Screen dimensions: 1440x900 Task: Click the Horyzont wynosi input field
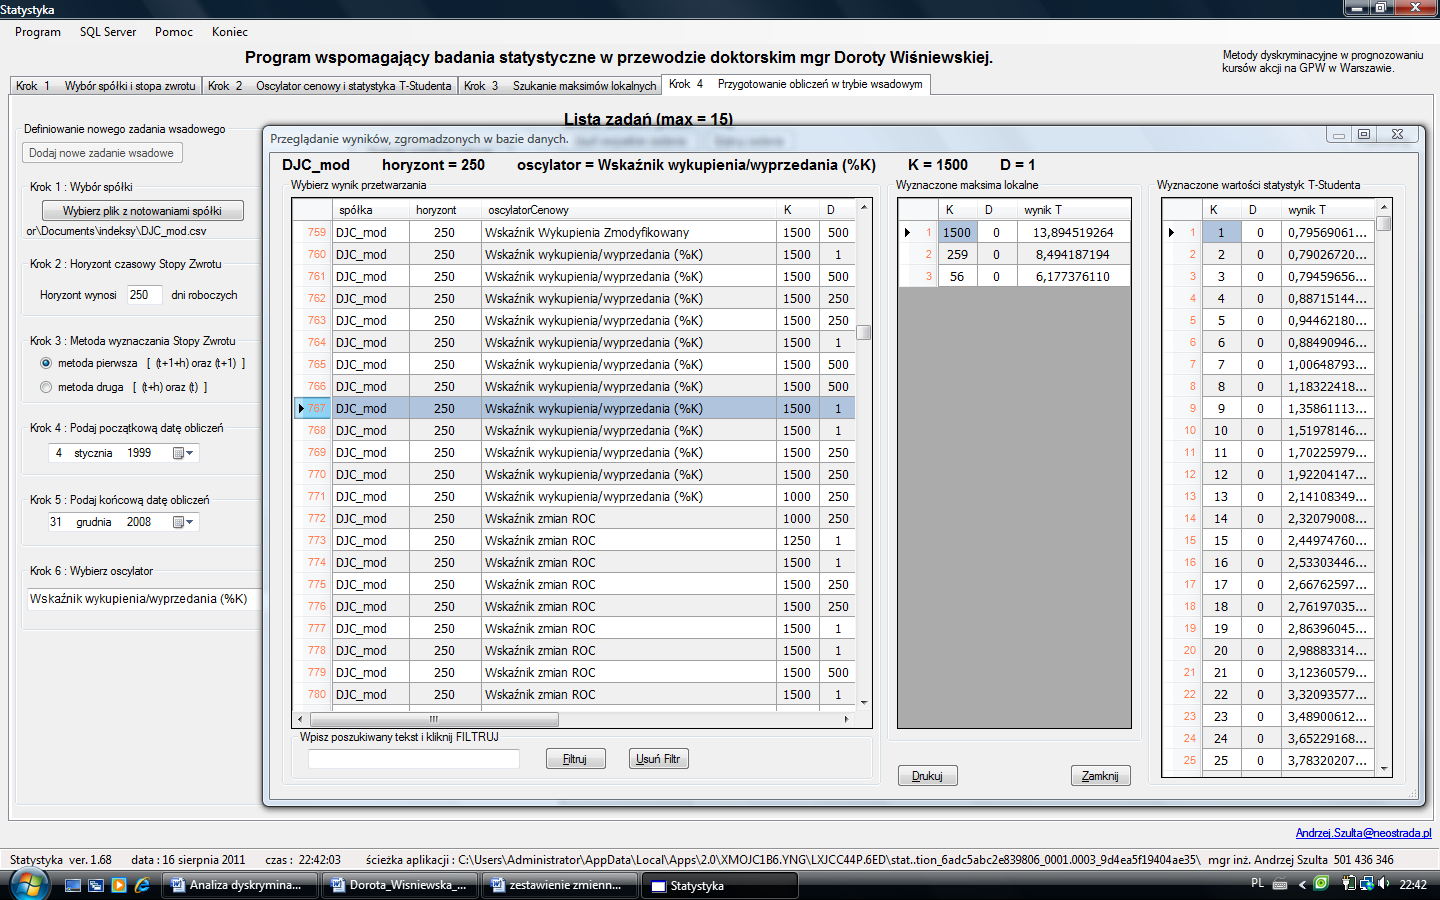pyautogui.click(x=144, y=295)
